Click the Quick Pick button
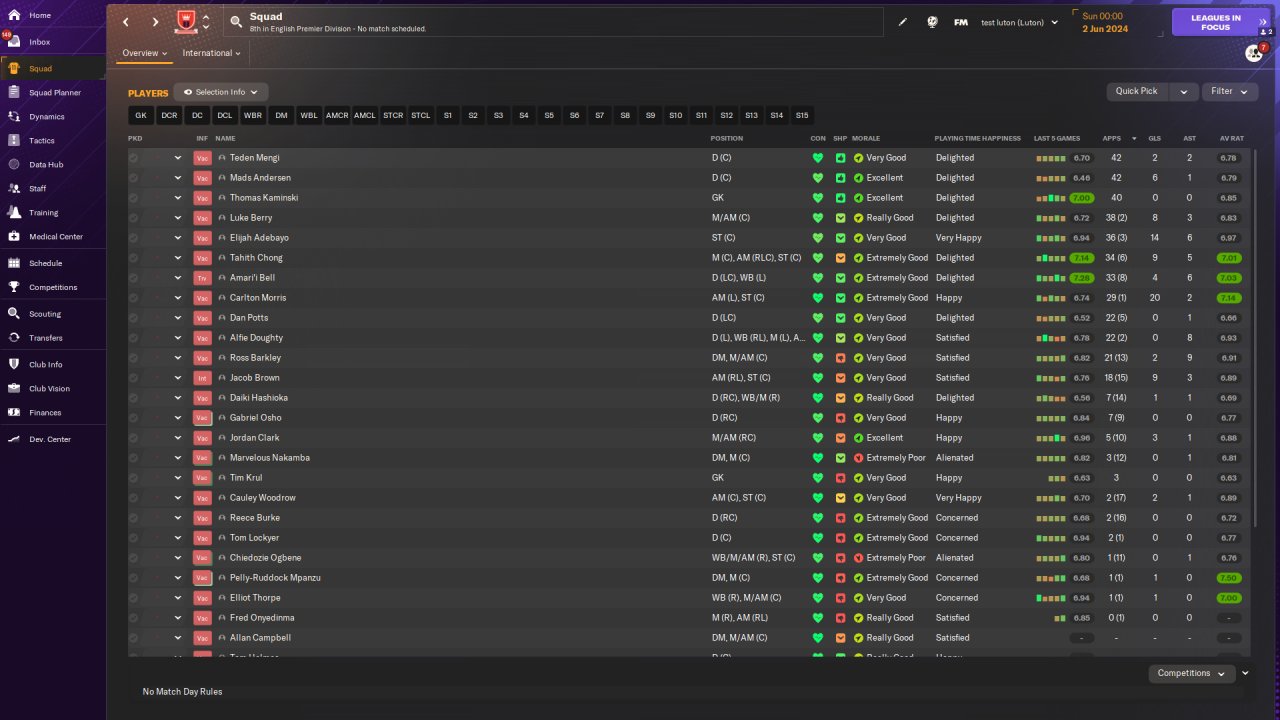 coord(1137,91)
